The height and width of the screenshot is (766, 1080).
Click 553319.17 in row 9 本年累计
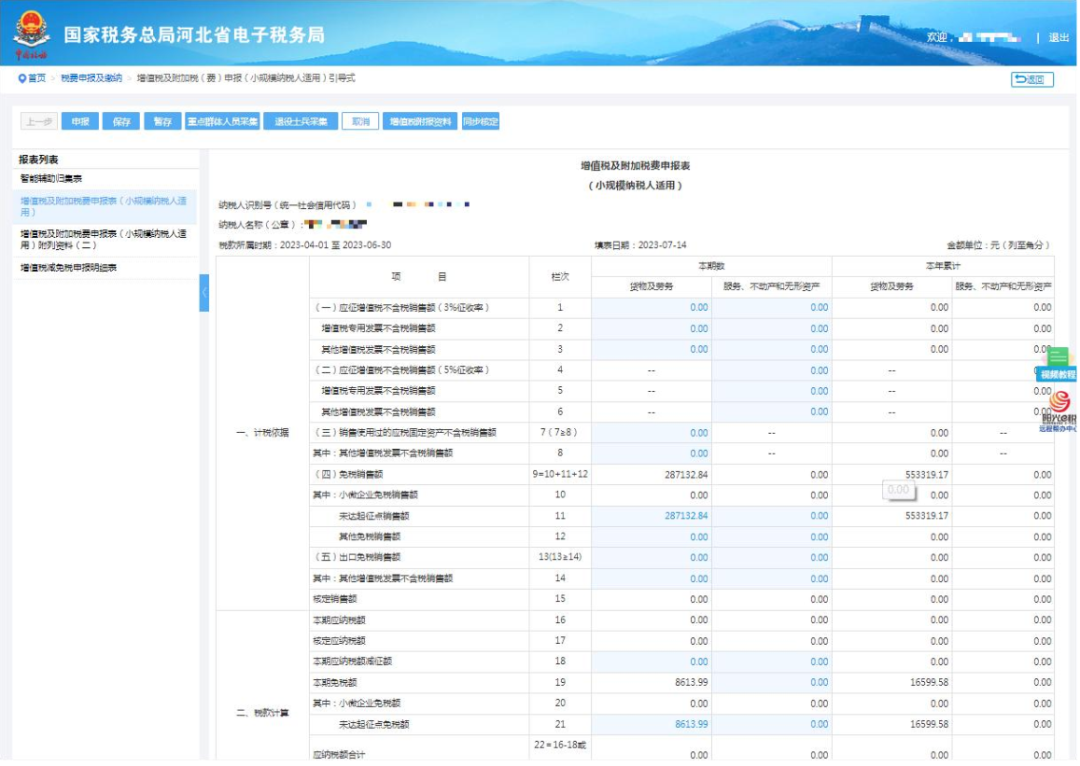(x=928, y=476)
